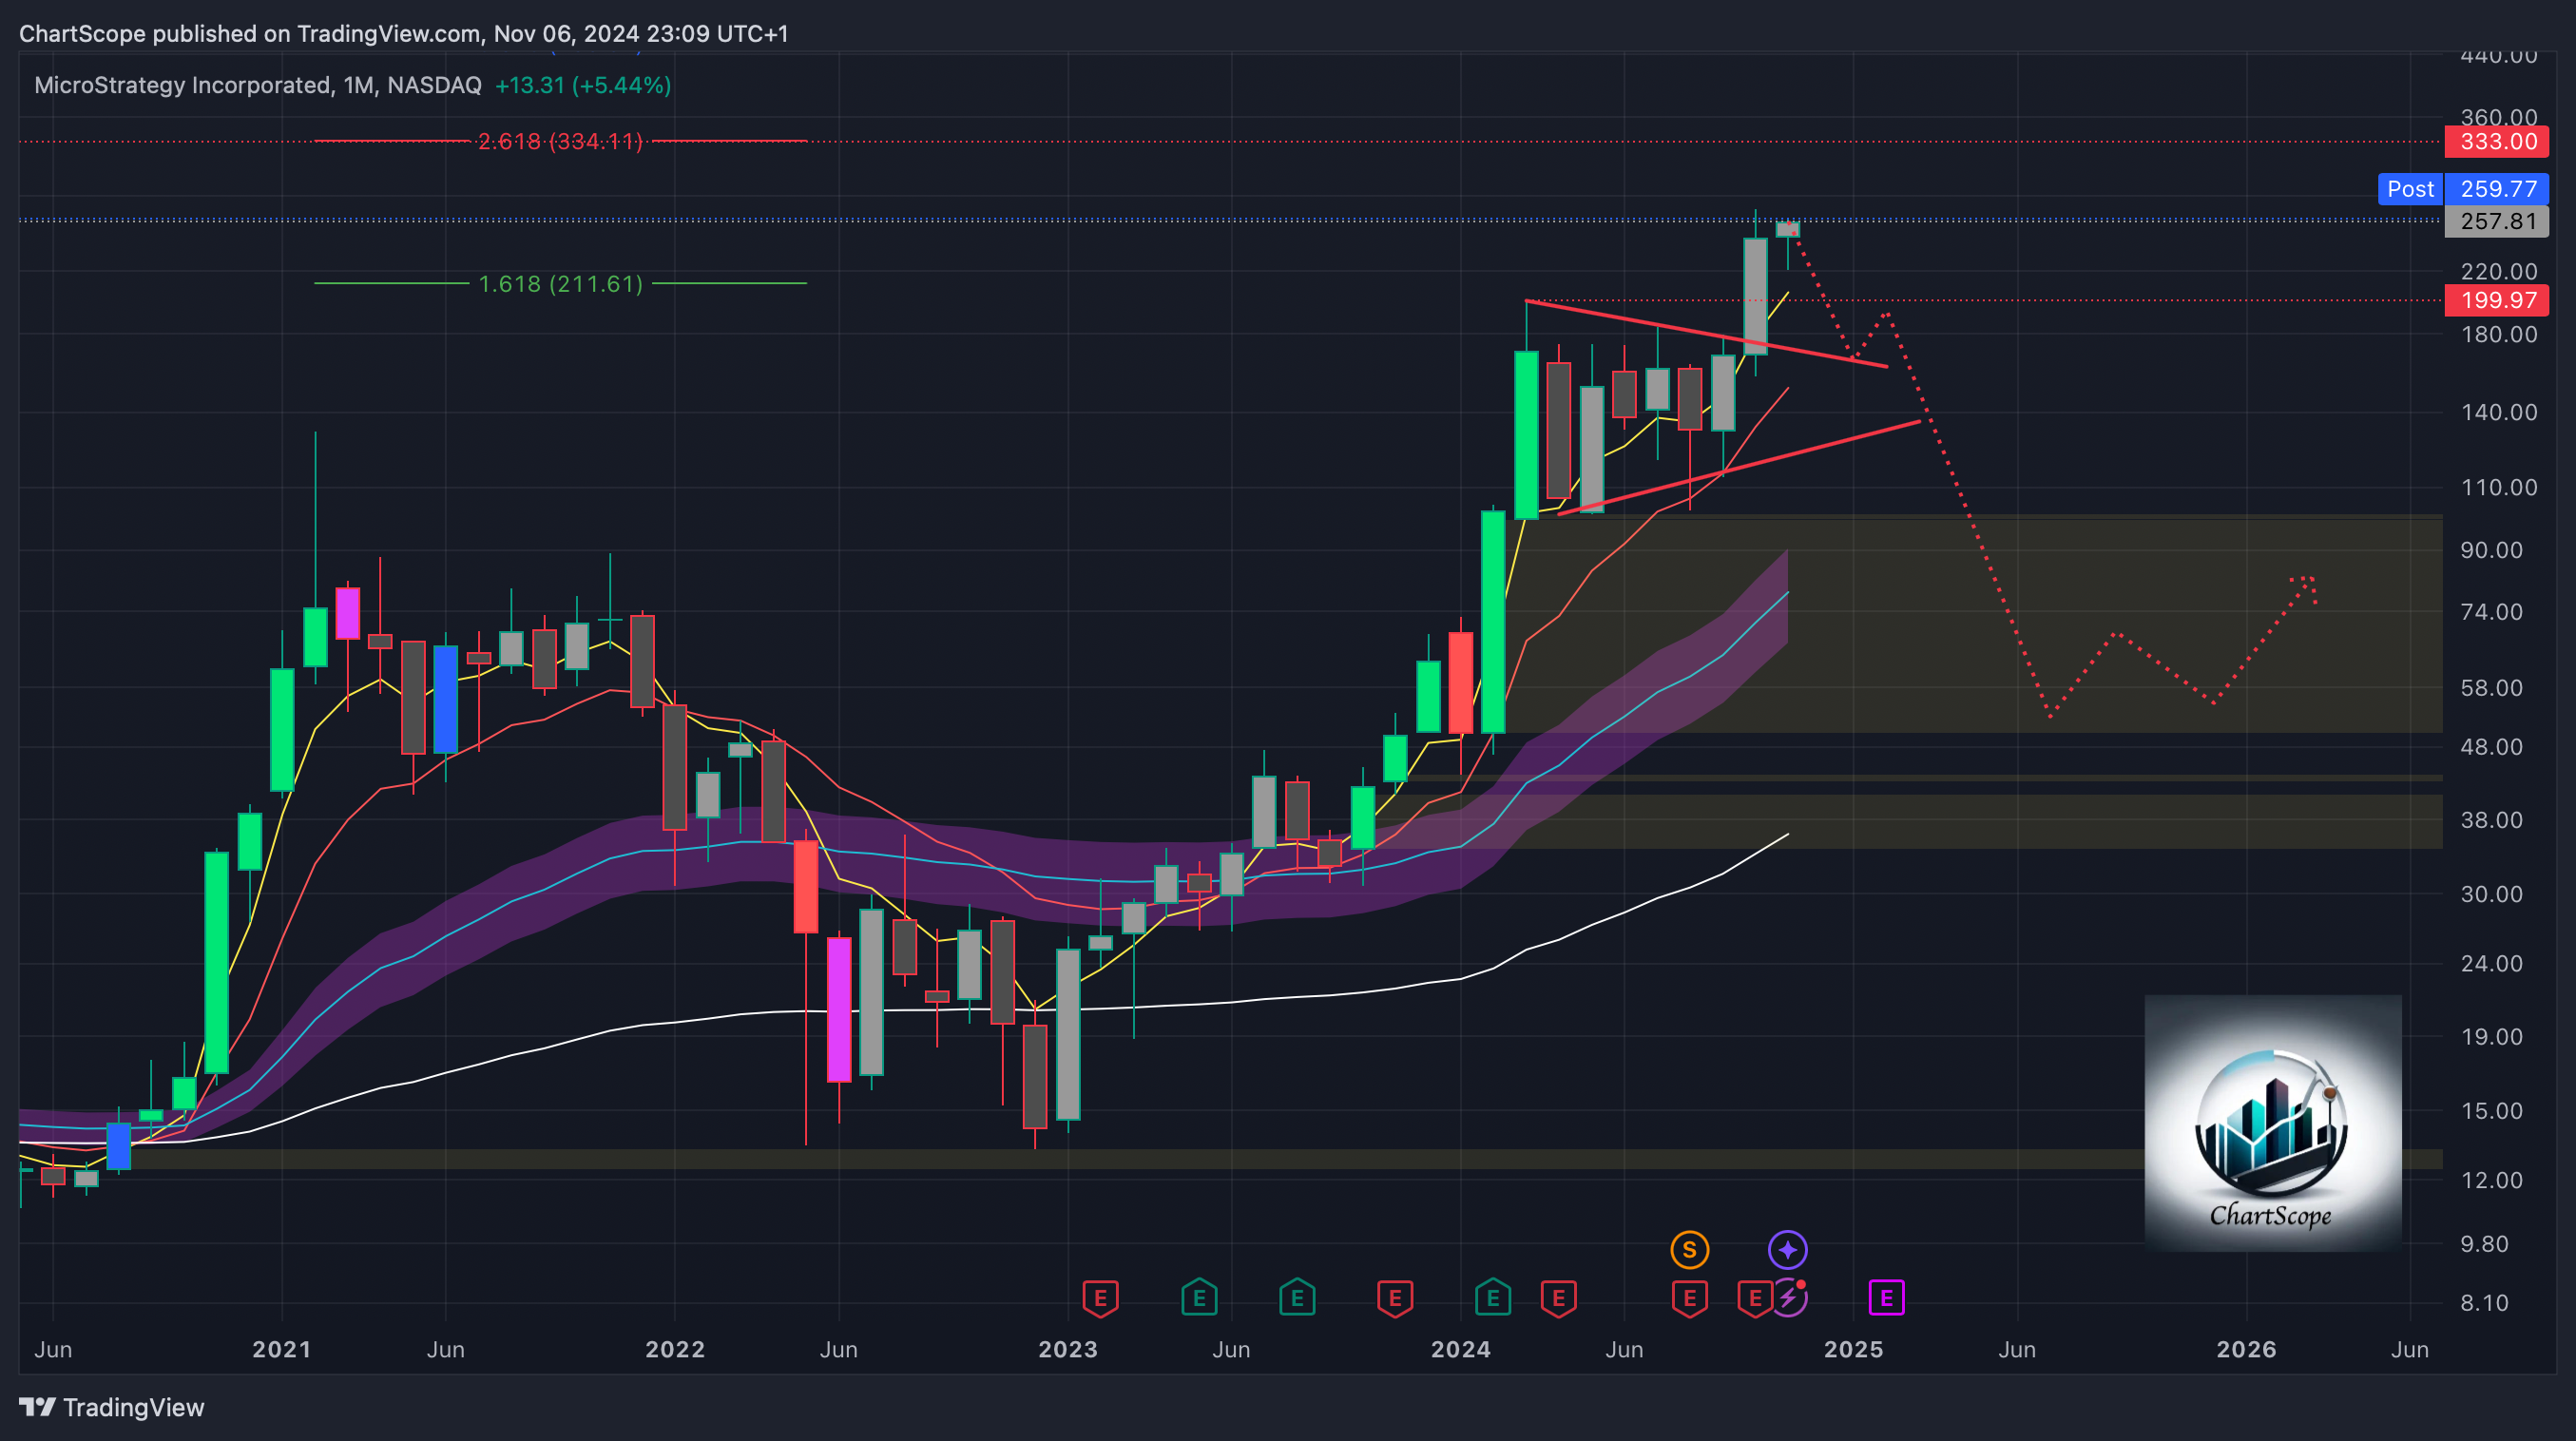Click the +13.31 (+5.44%) price change text
This screenshot has width=2576, height=1441.
pyautogui.click(x=583, y=85)
